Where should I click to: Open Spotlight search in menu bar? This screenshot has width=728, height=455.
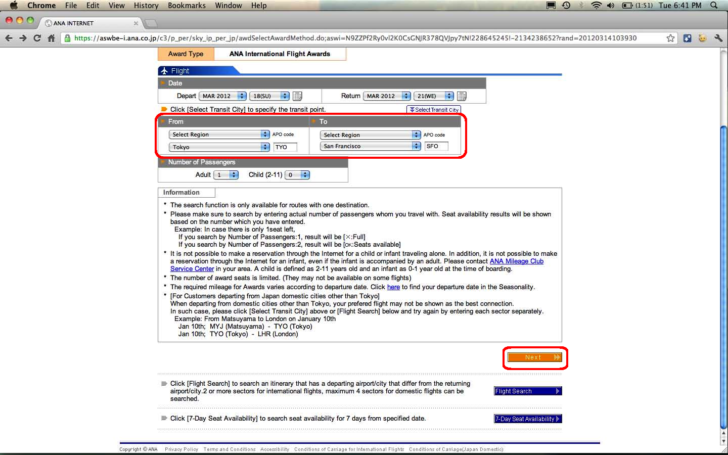coord(714,5)
